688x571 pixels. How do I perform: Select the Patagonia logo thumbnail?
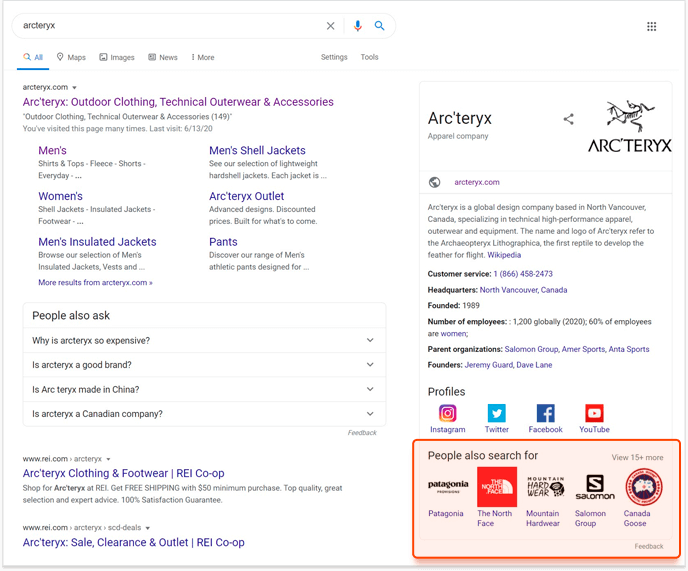(x=448, y=487)
